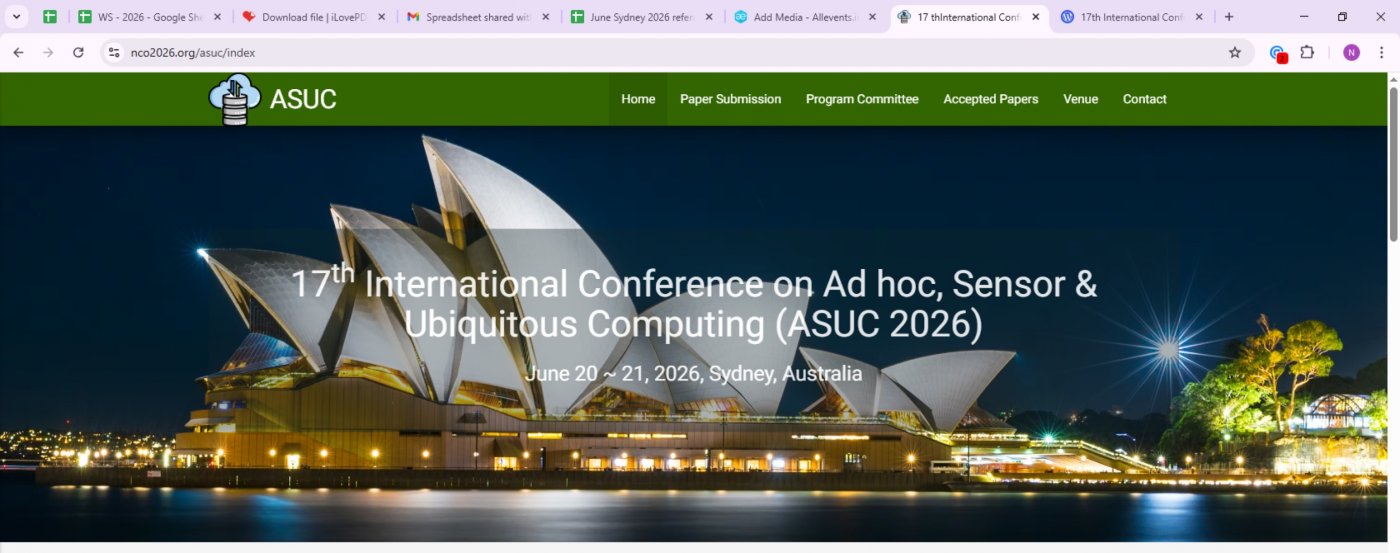Open the Paper Submission menu item
Viewport: 1400px width, 553px height.
click(x=730, y=99)
